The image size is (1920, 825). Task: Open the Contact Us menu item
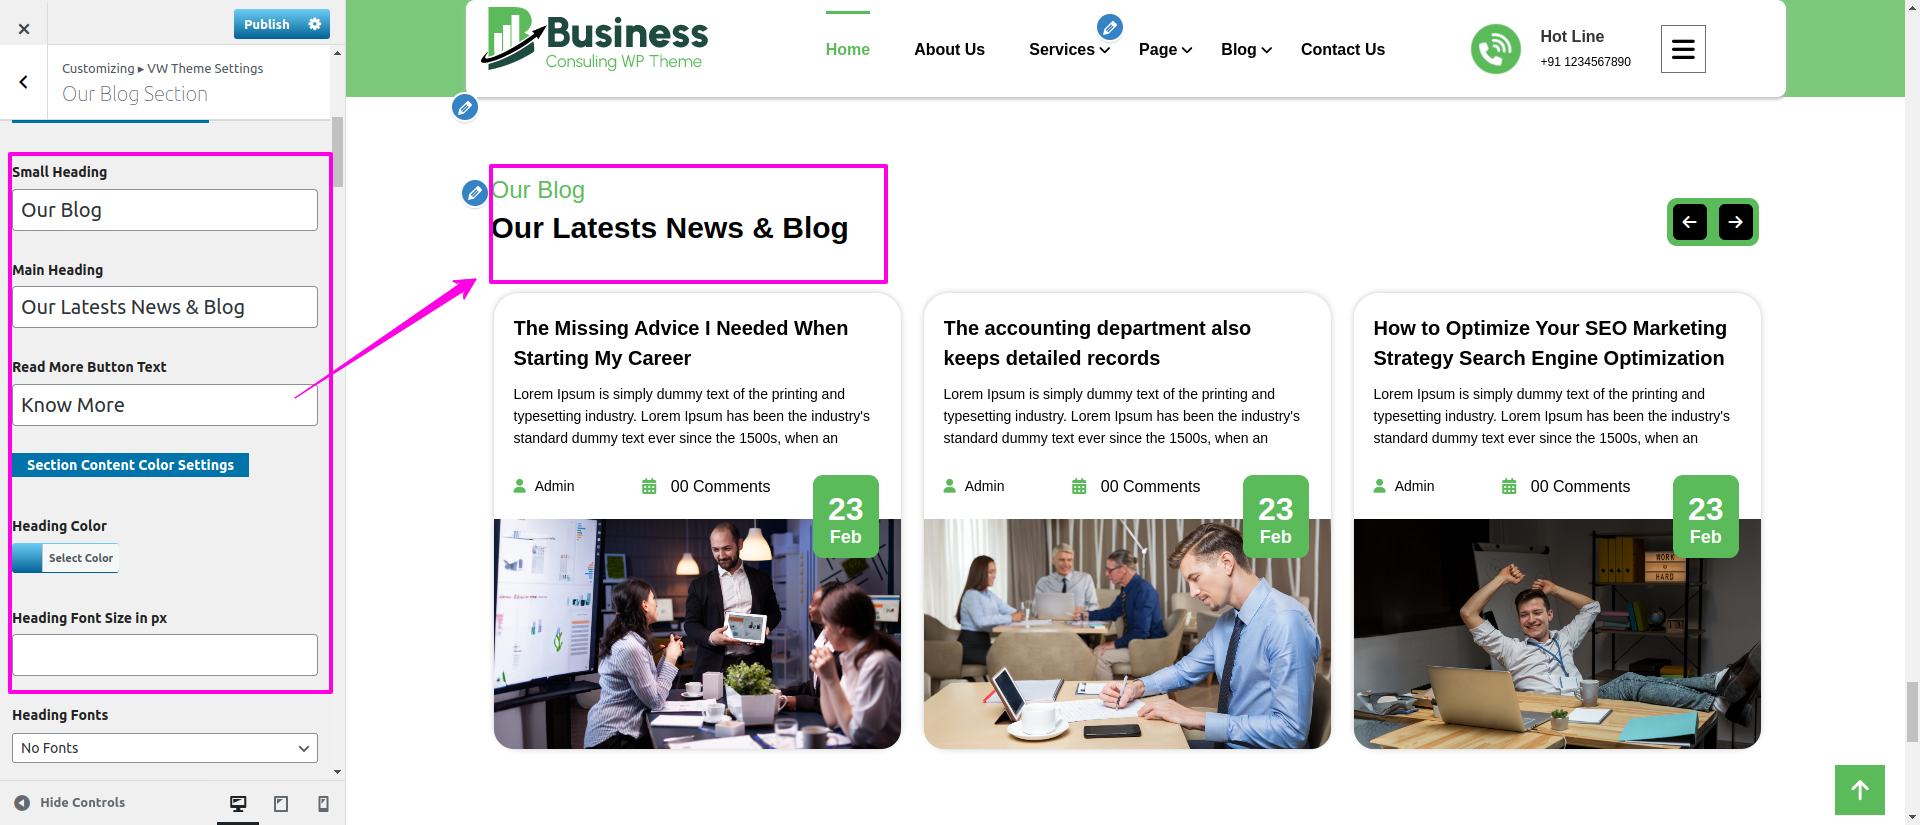point(1343,49)
